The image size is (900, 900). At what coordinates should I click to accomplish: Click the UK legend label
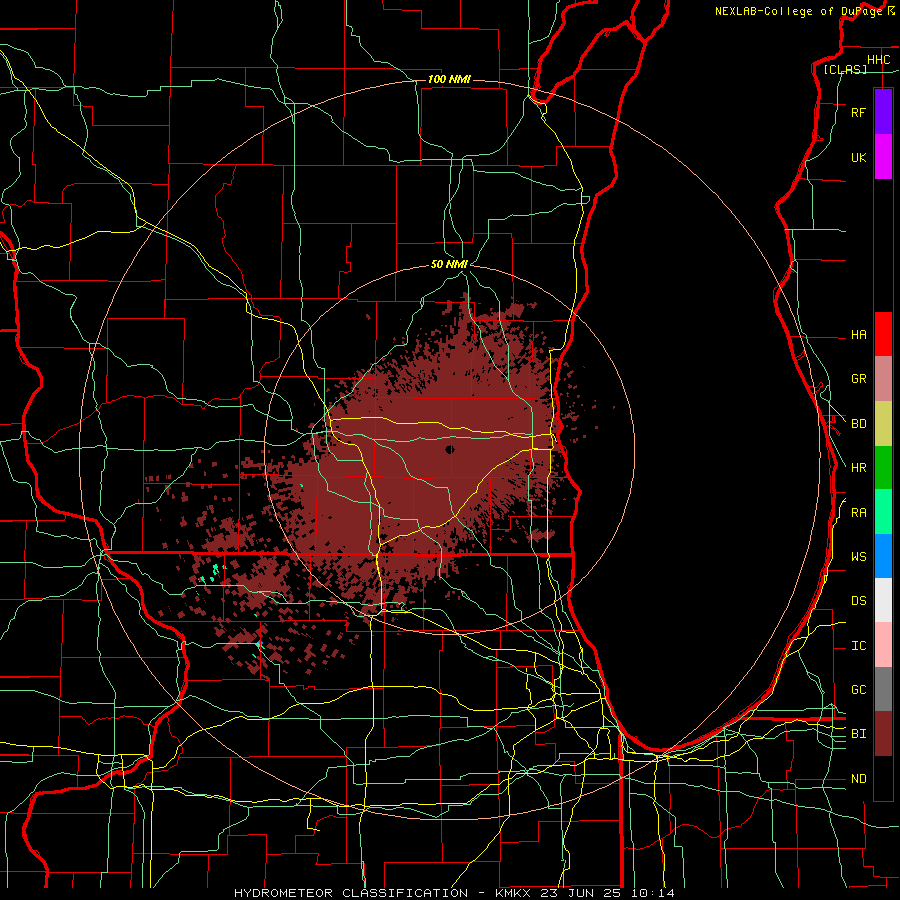tap(858, 158)
